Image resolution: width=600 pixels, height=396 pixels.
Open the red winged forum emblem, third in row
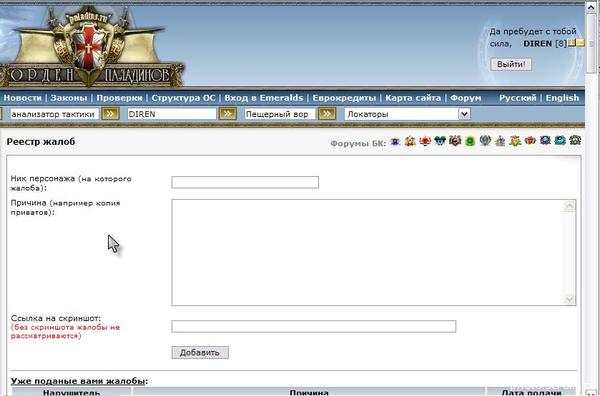point(425,141)
